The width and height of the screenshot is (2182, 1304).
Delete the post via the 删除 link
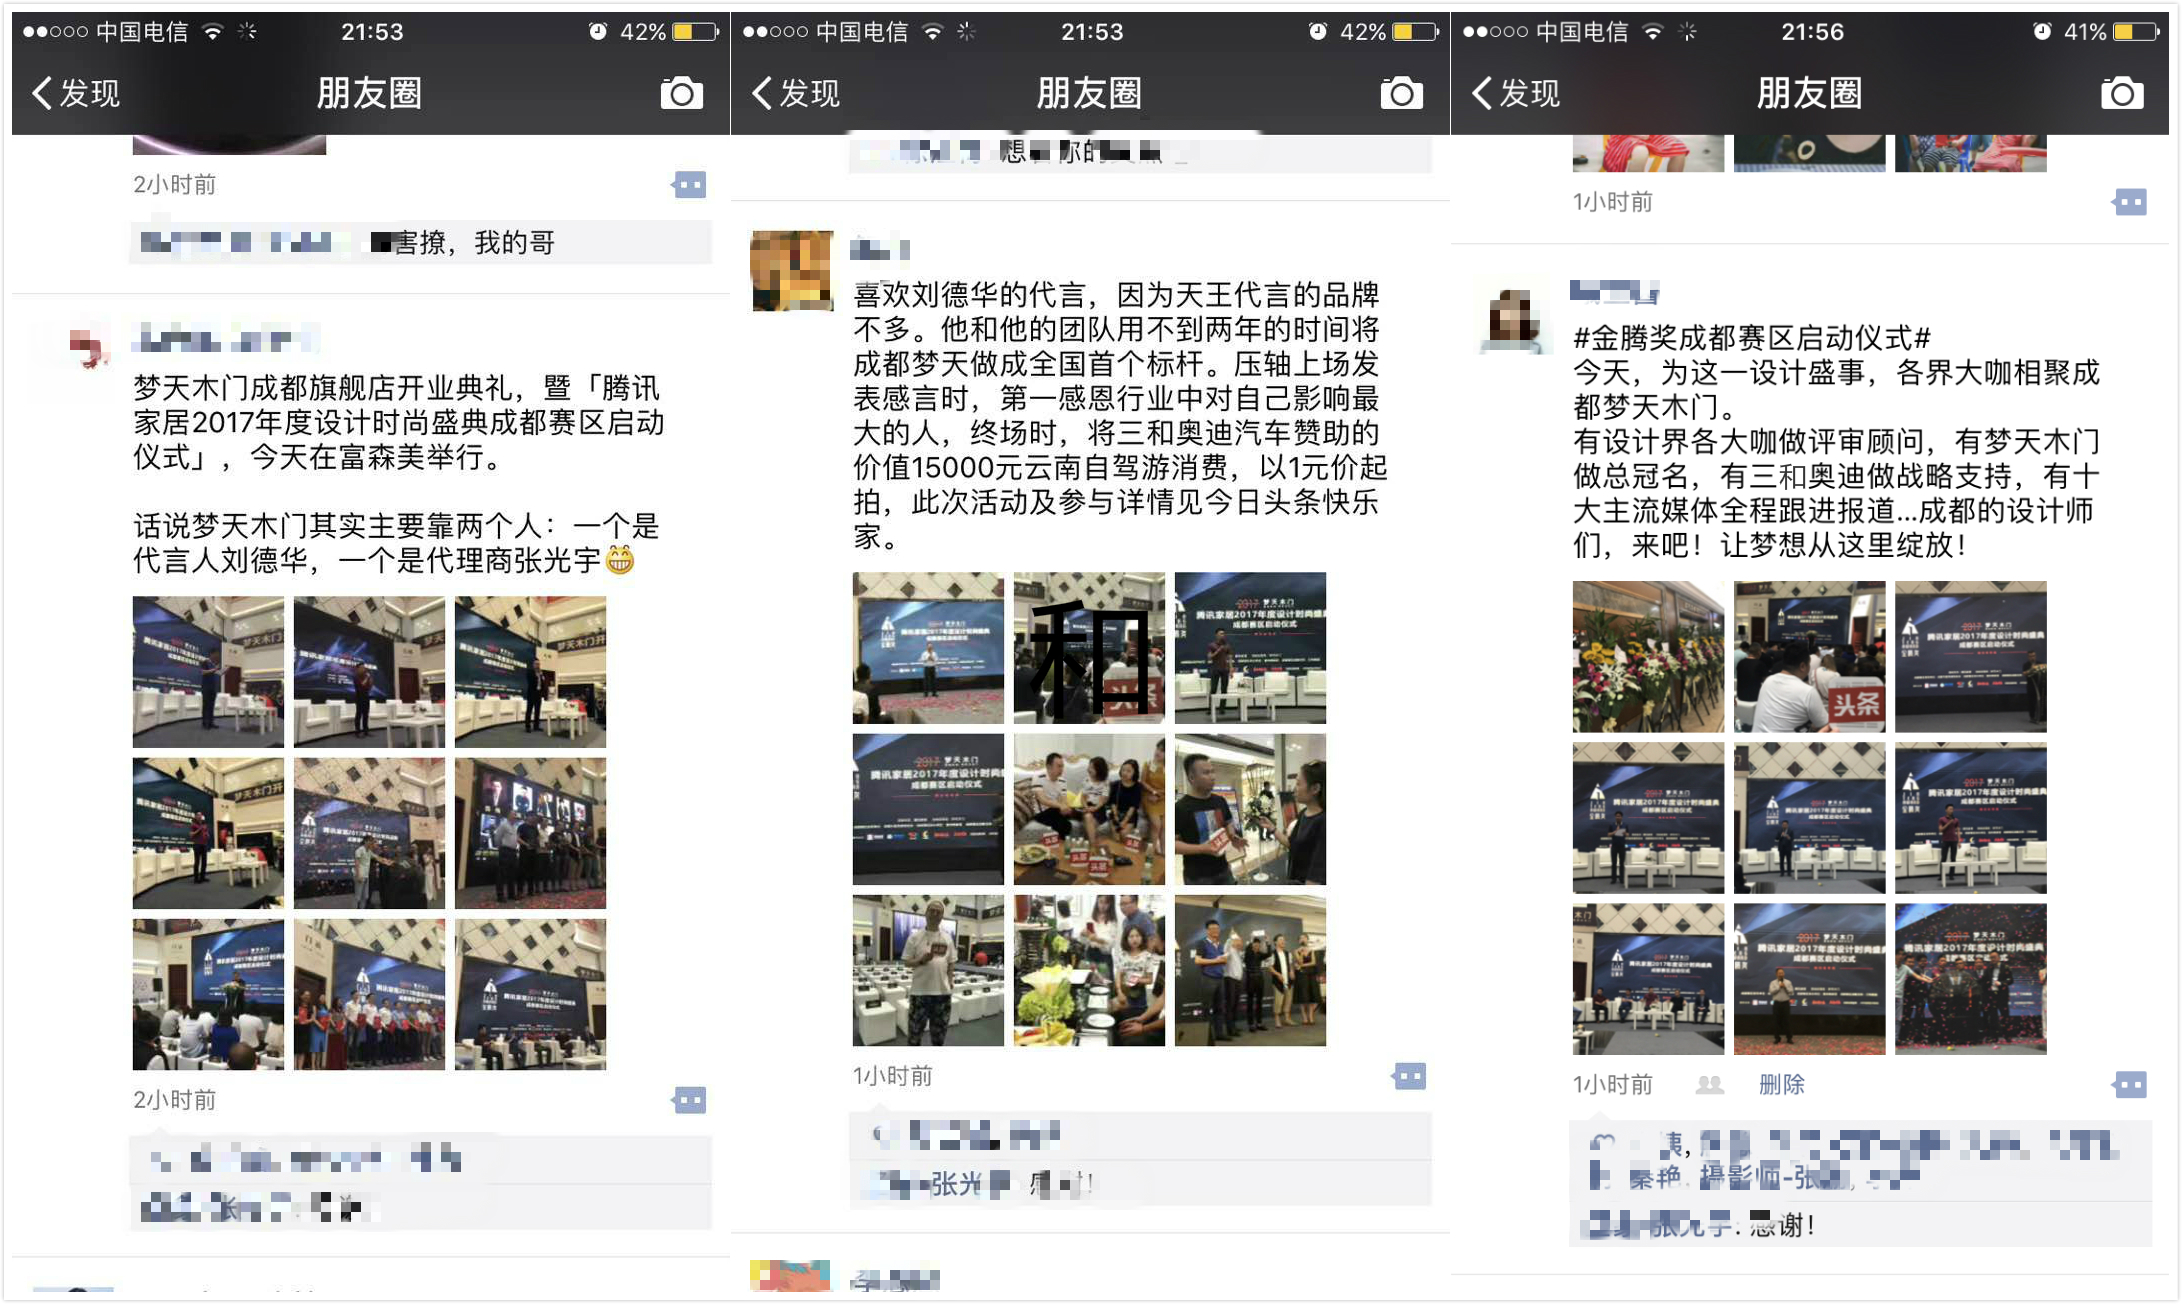pos(1781,1085)
